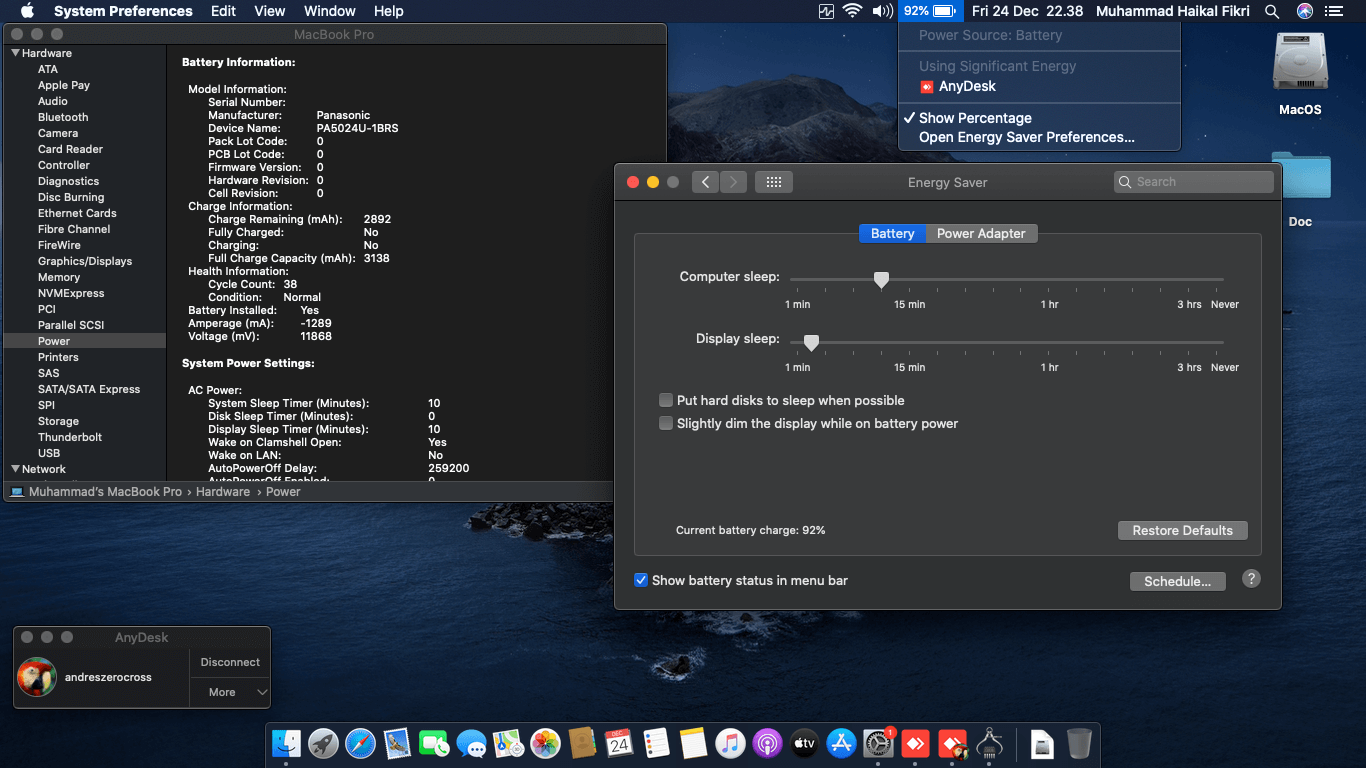Click the battery status icon in menu bar

point(930,11)
